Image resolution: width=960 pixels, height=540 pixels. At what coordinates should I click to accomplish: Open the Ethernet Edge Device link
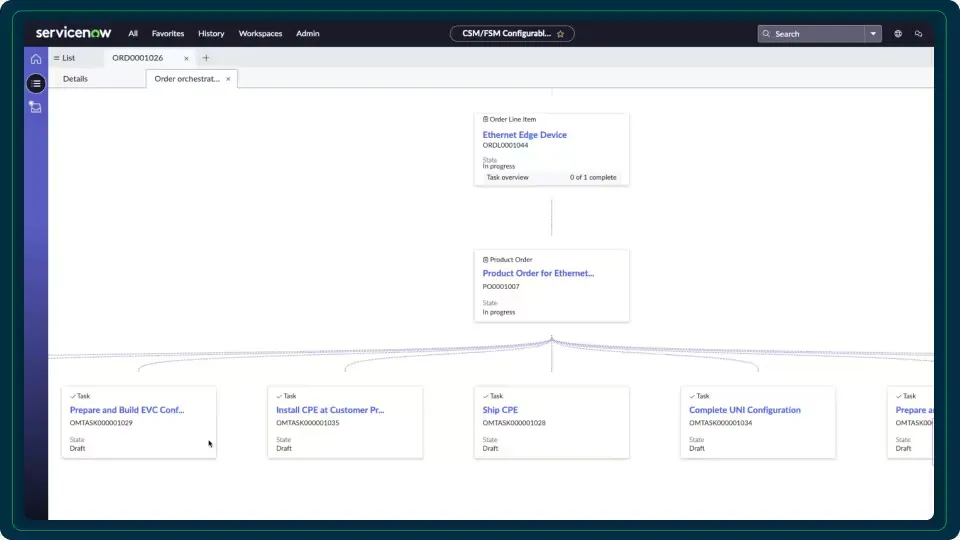(x=525, y=135)
